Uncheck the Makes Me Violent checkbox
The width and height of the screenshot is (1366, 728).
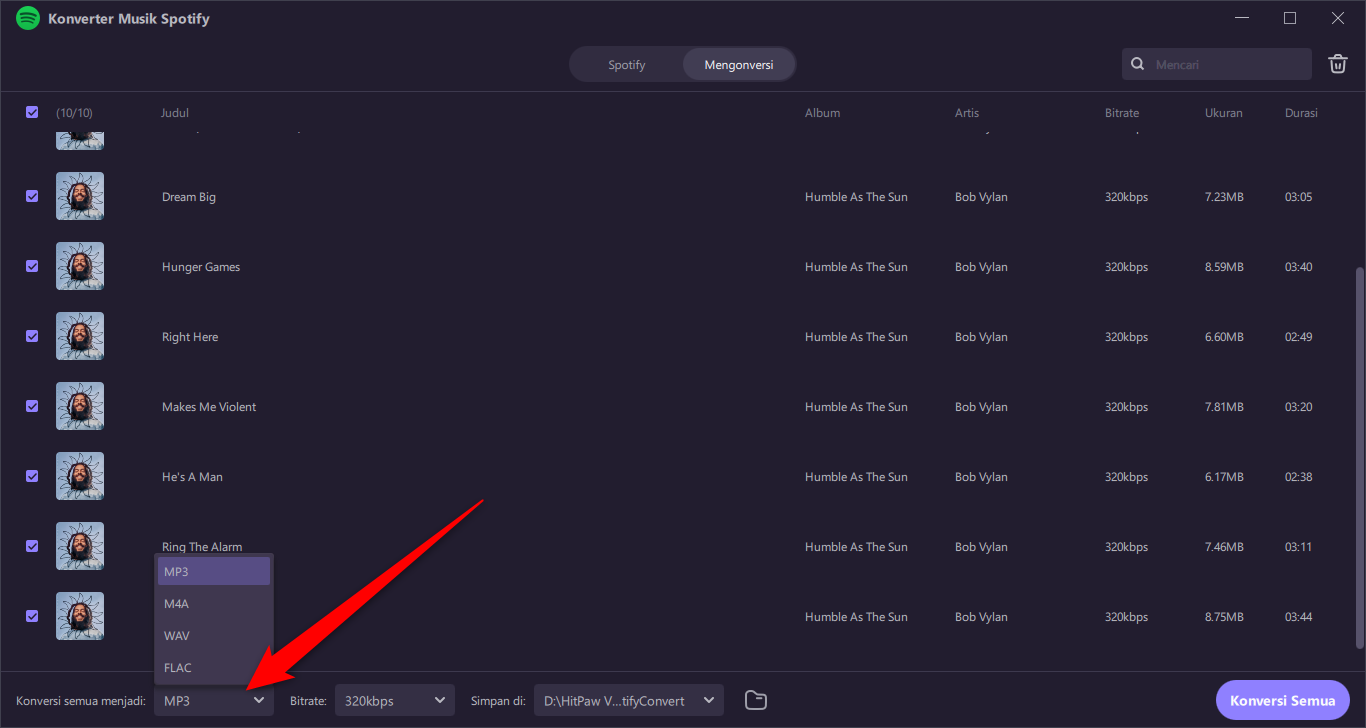[32, 406]
